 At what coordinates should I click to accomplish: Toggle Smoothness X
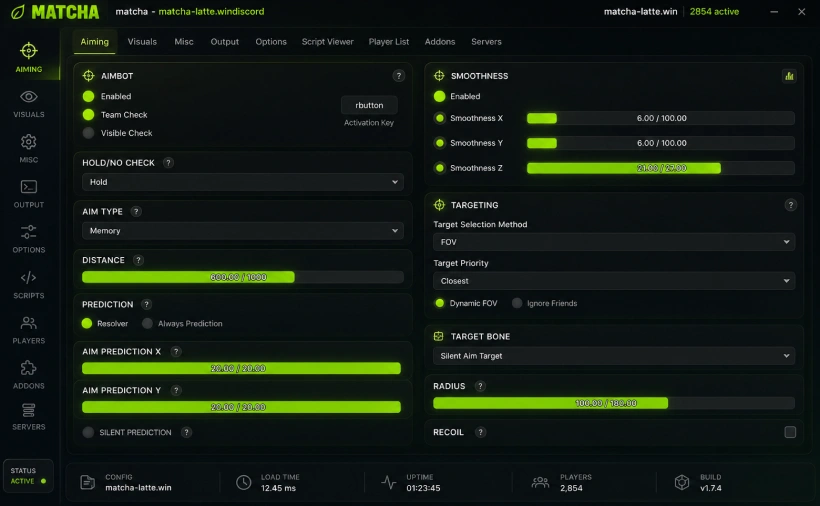point(440,118)
